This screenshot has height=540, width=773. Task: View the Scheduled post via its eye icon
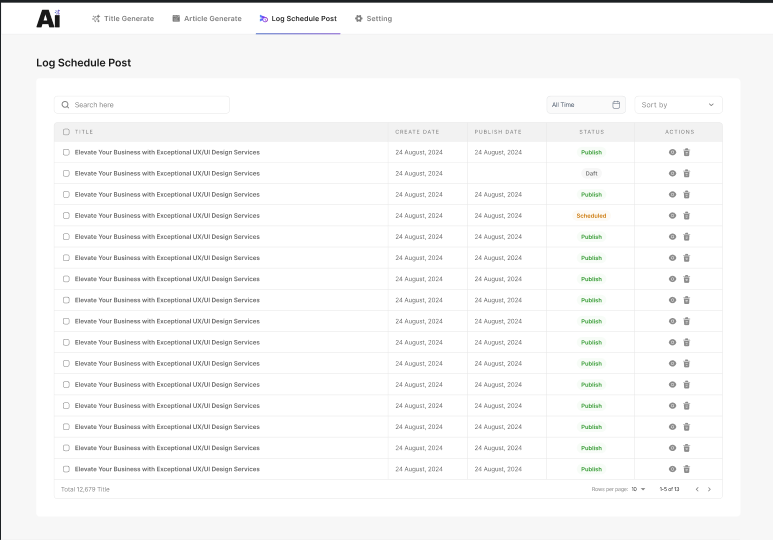coord(672,216)
